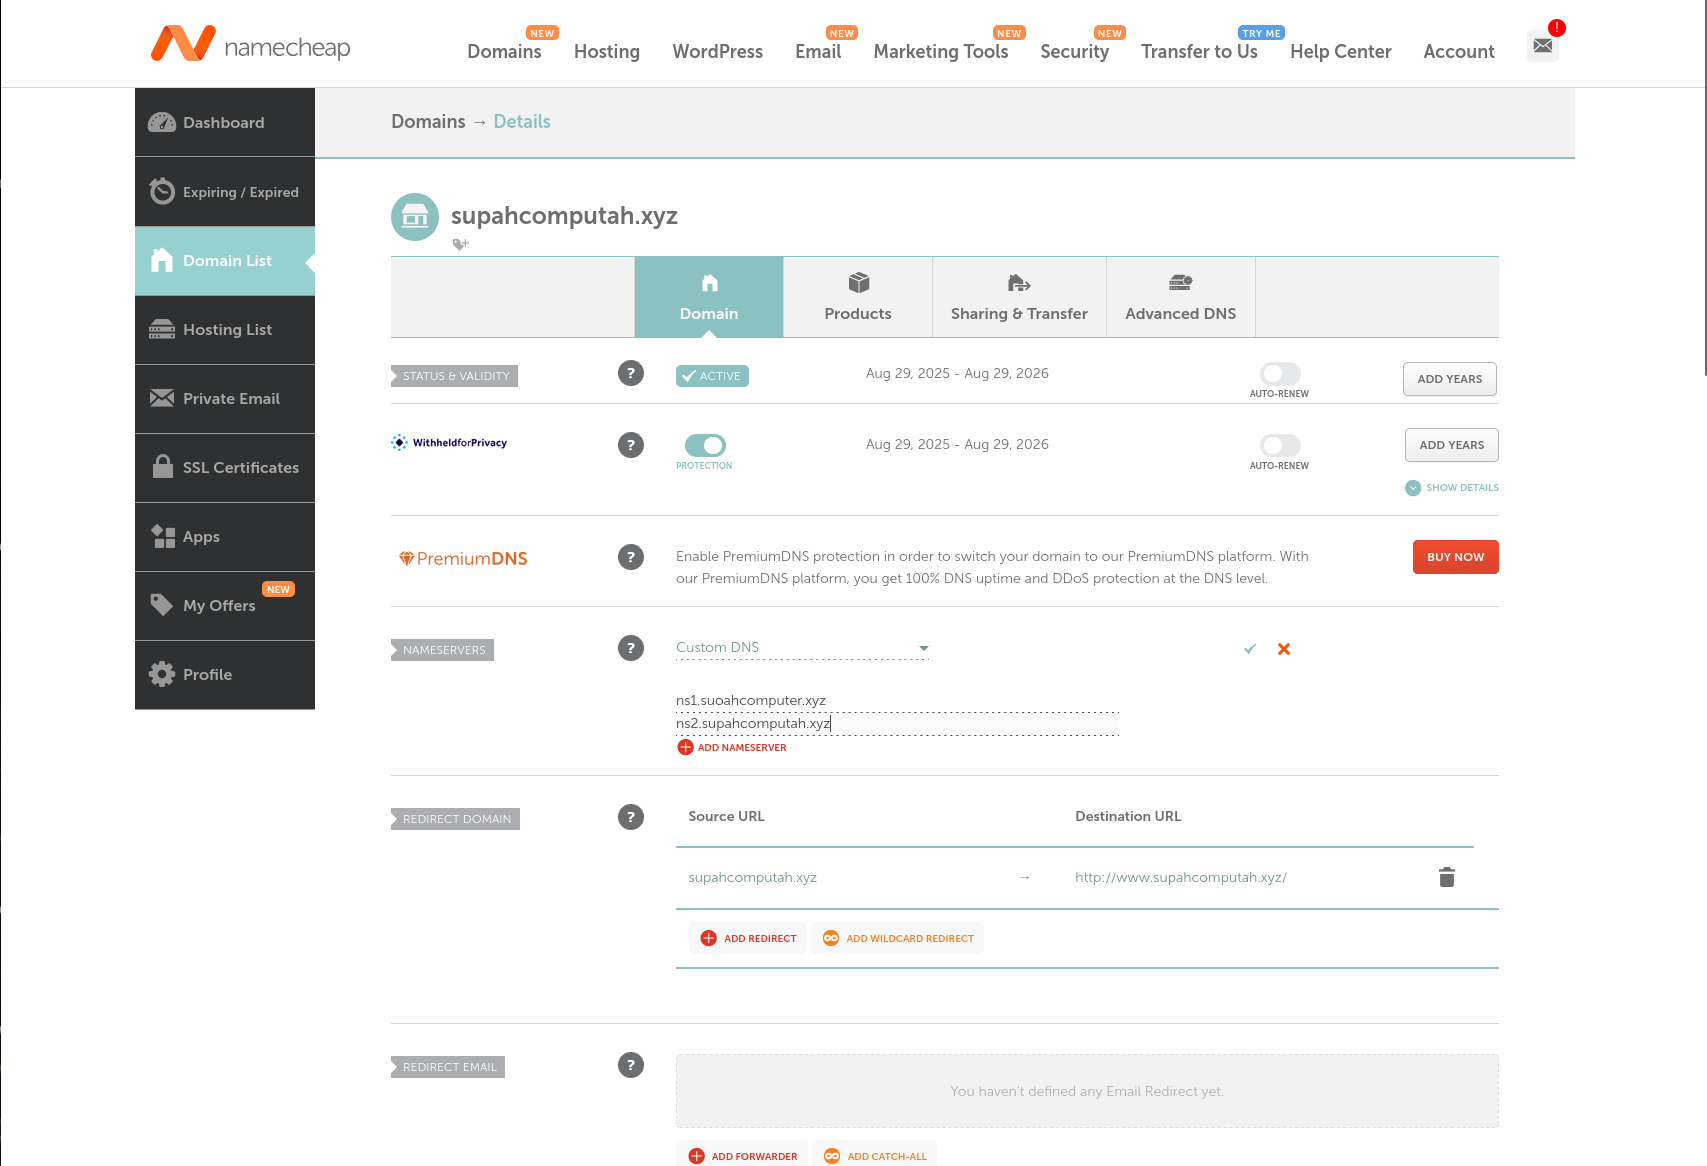Enable auto-renew for WithheldforPrivacy

[x=1279, y=445]
